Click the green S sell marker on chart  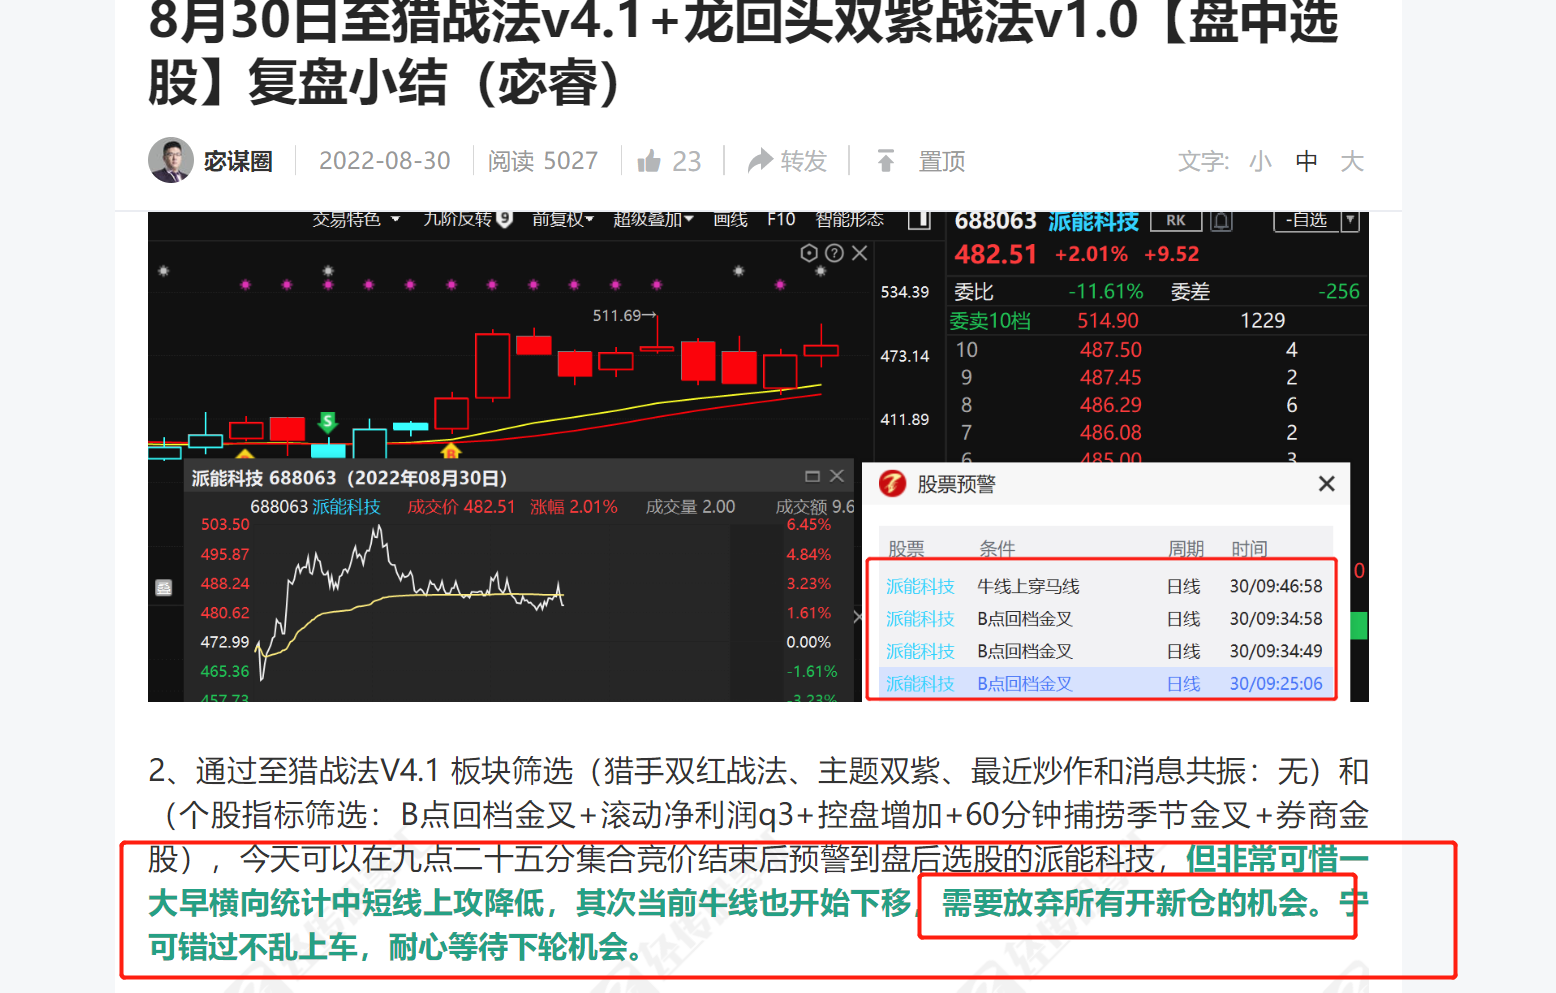(327, 421)
